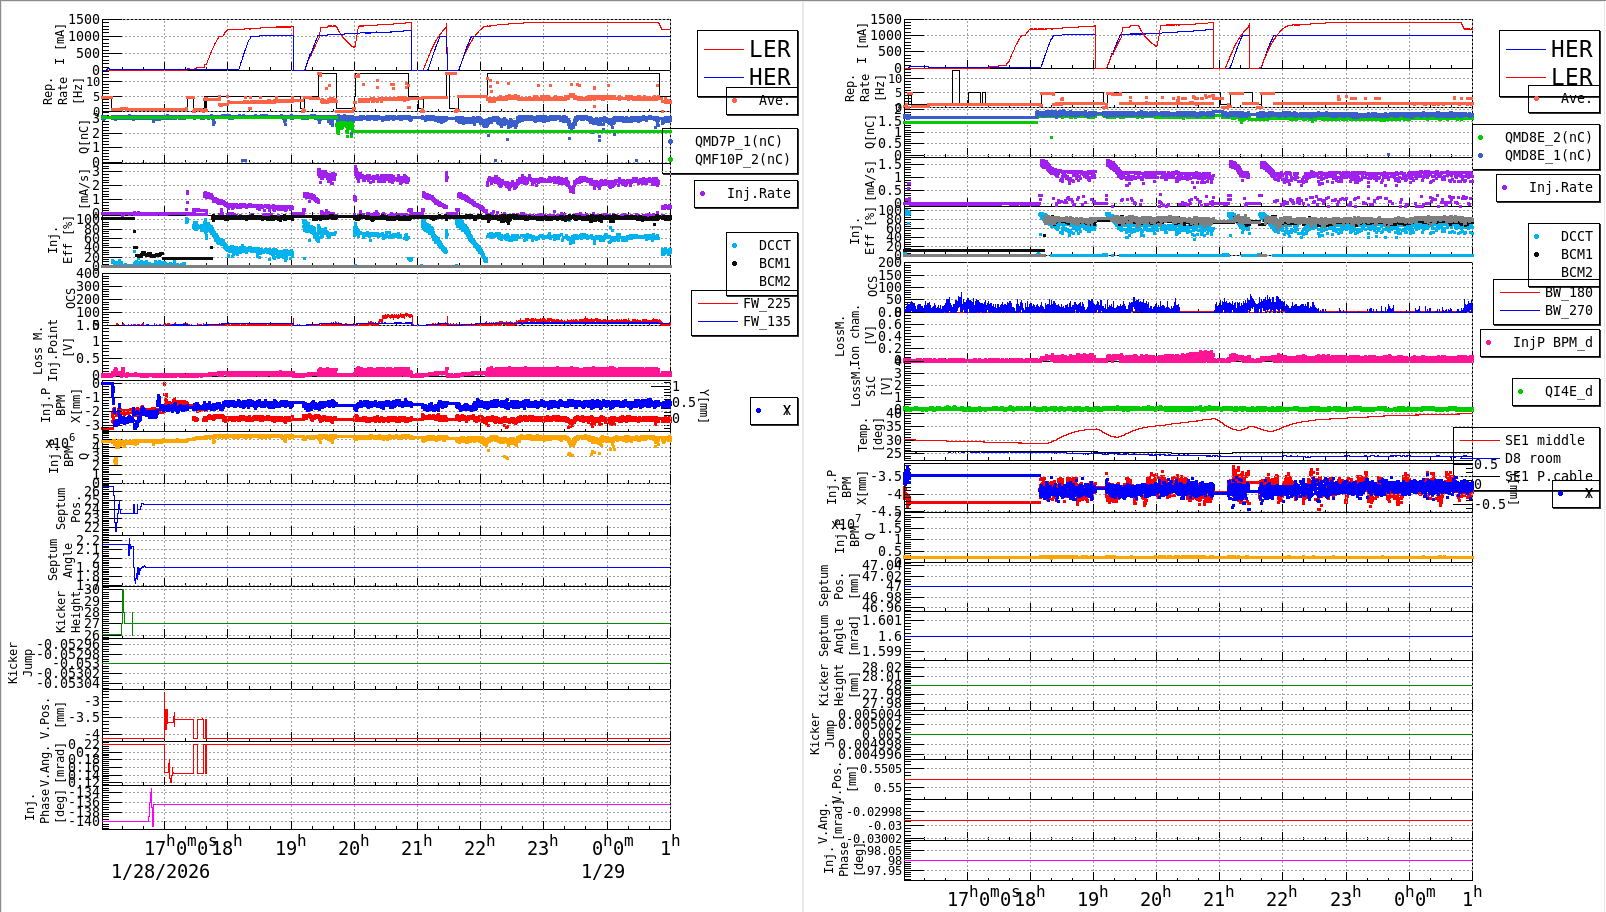This screenshot has width=1606, height=912.
Task: Toggle the SE1 middle temperature trace
Action: (x=1543, y=440)
